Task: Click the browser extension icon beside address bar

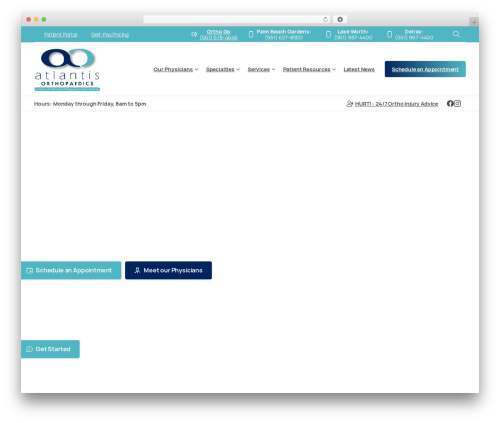Action: [x=340, y=19]
